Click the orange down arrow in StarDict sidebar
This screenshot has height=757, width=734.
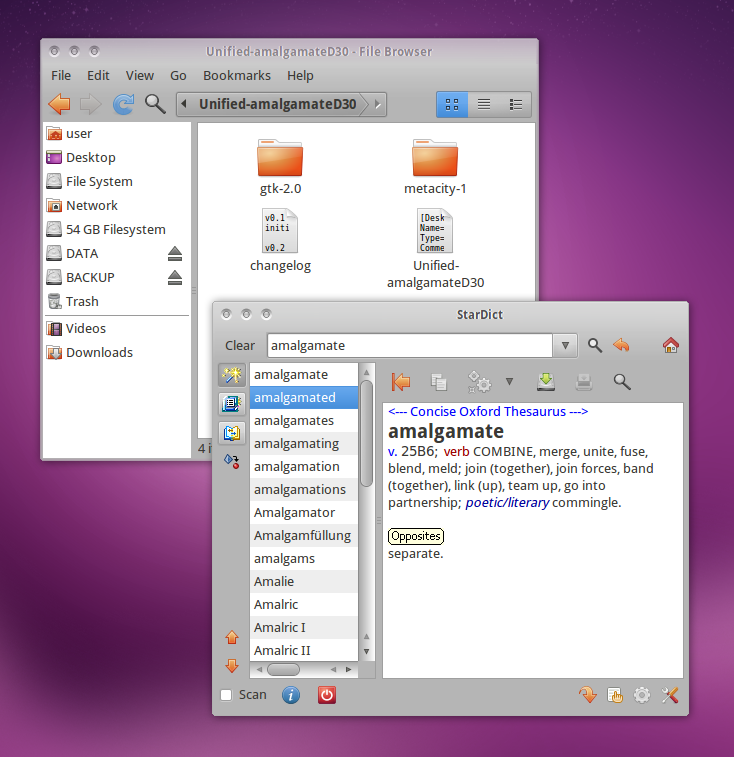pos(232,666)
